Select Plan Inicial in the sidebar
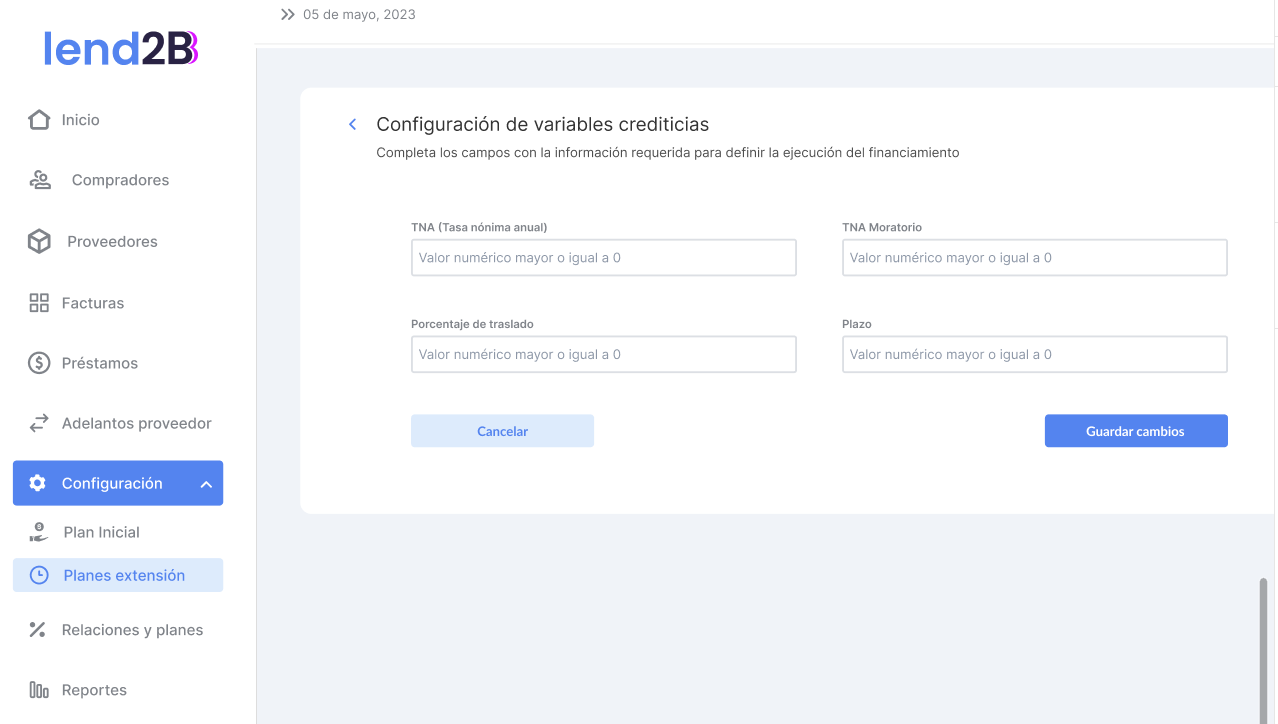This screenshot has width=1278, height=724. (101, 532)
